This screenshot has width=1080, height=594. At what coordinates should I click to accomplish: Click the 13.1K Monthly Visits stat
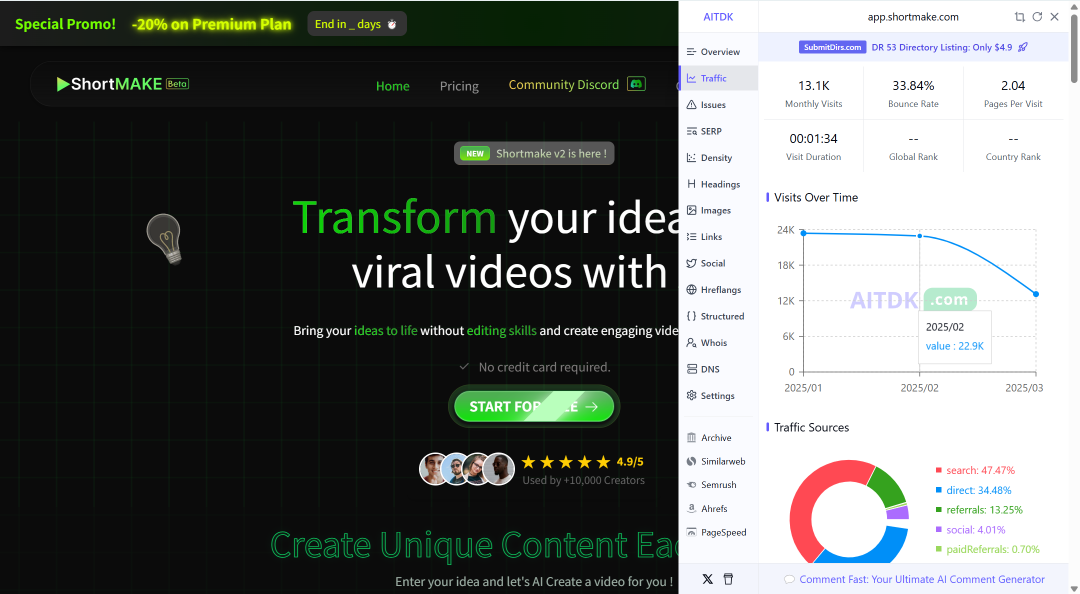tap(813, 94)
